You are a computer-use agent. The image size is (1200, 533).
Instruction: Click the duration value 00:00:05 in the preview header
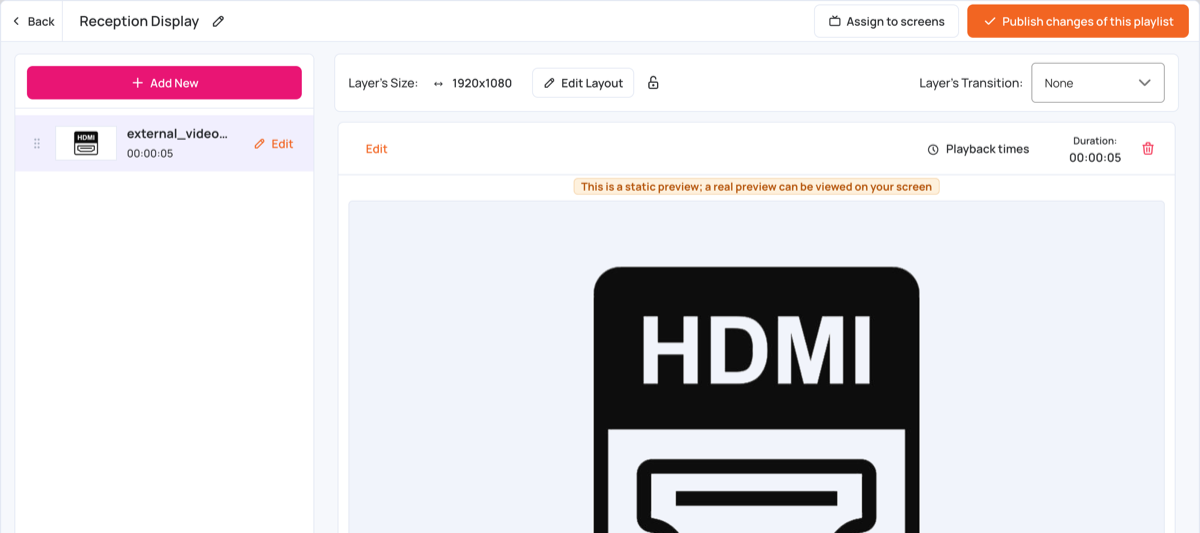click(1095, 158)
